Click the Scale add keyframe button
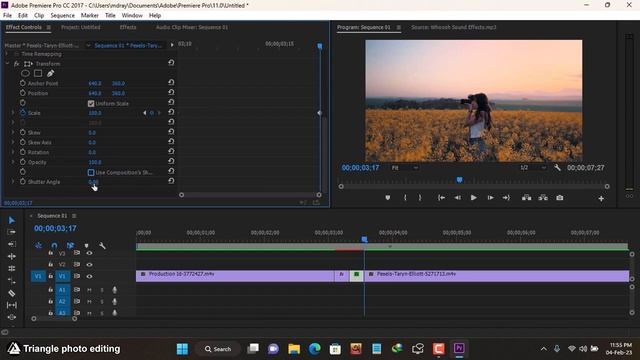The image size is (640, 360). click(152, 113)
